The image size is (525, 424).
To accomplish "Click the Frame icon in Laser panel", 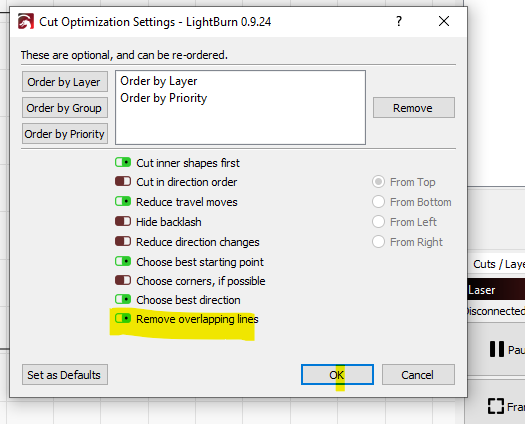I will 496,406.
